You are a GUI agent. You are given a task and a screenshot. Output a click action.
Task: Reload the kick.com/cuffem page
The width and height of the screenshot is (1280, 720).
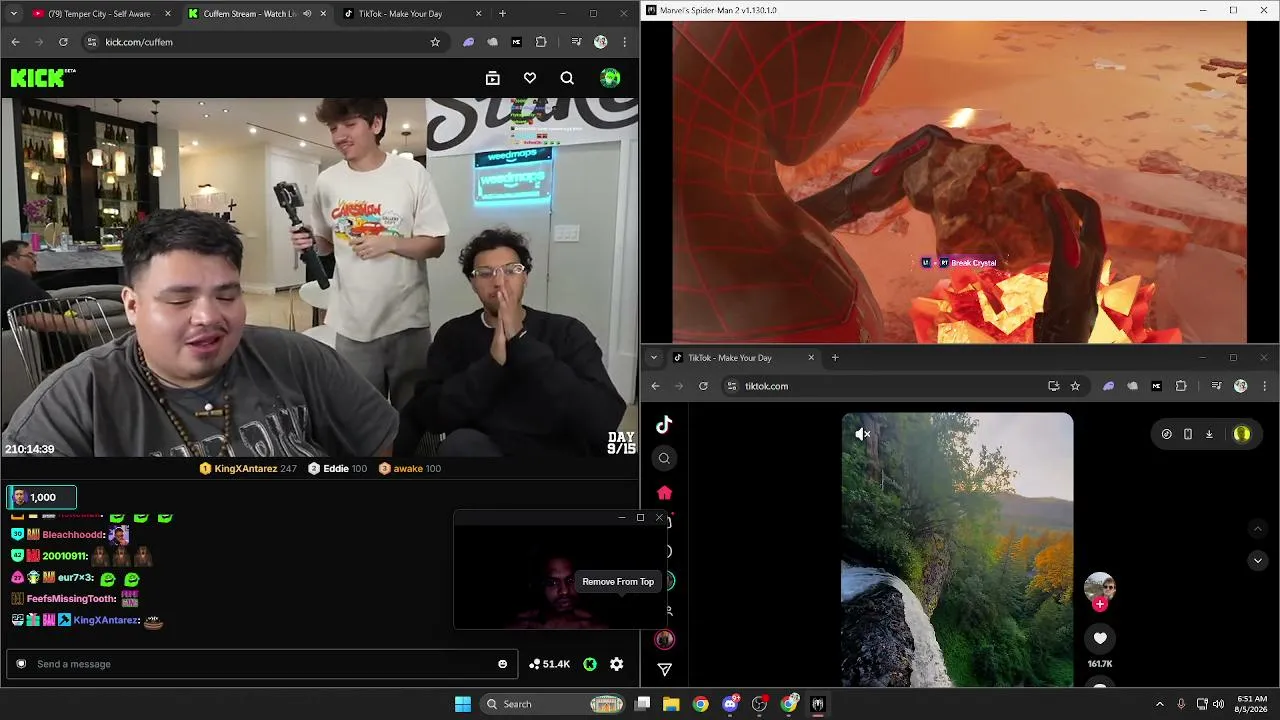pyautogui.click(x=63, y=42)
